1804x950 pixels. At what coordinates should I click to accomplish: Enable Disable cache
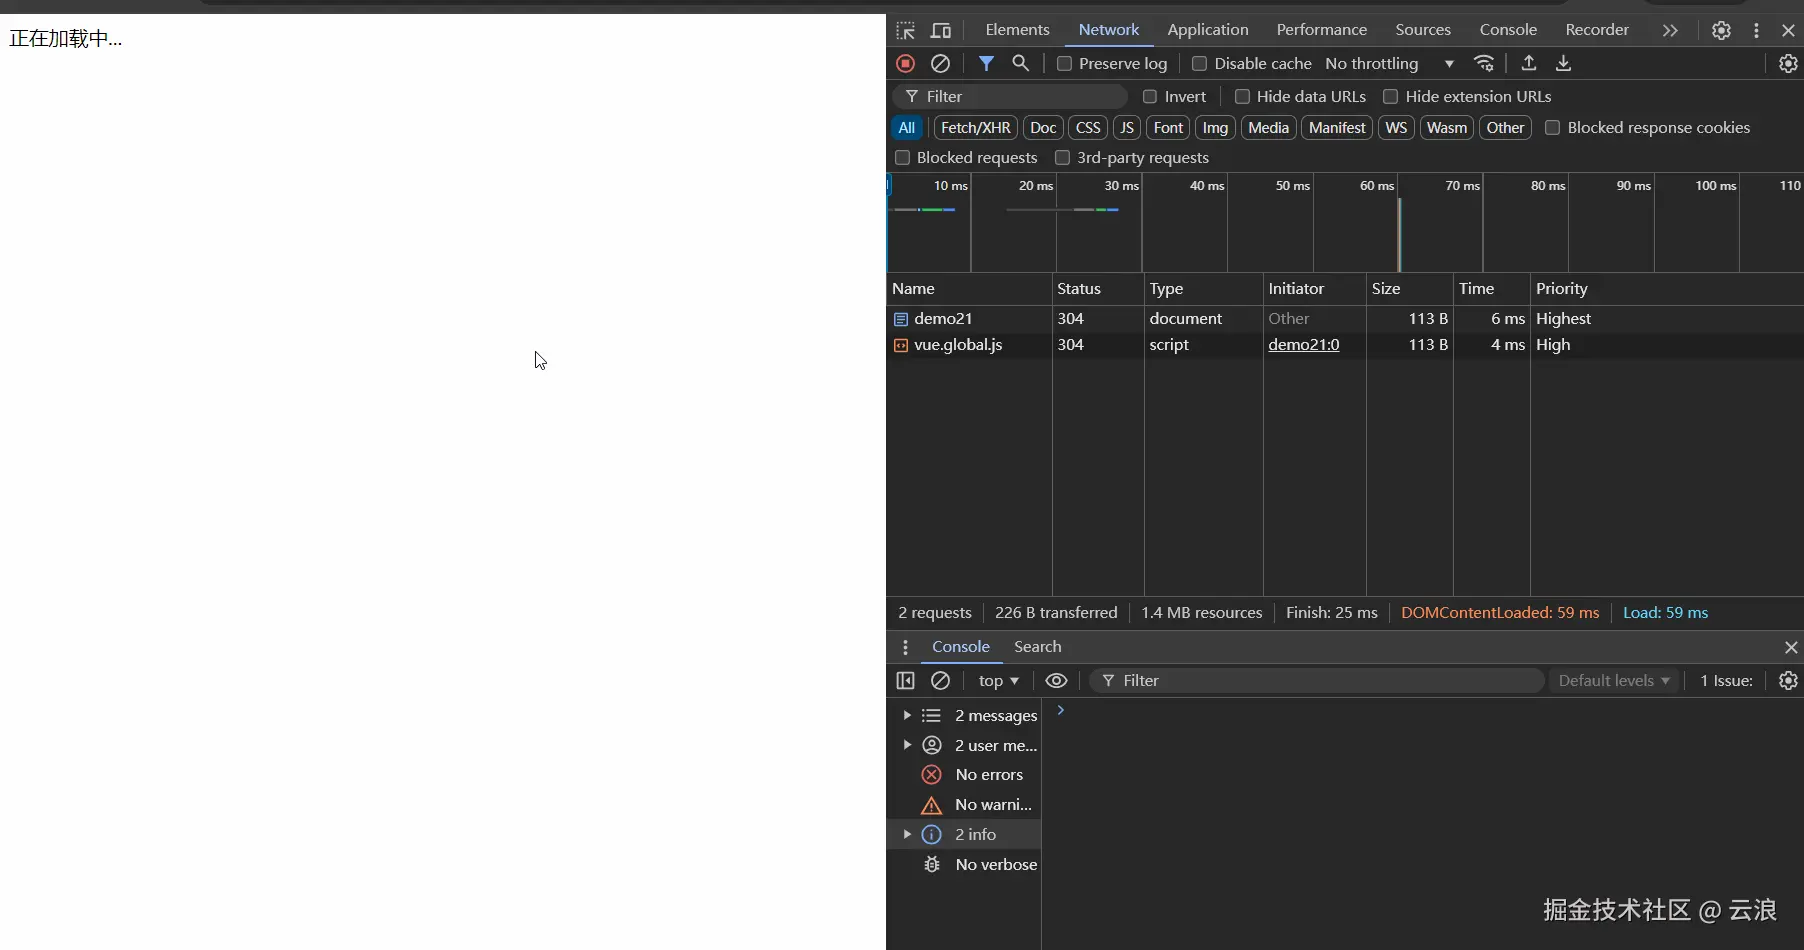1200,63
